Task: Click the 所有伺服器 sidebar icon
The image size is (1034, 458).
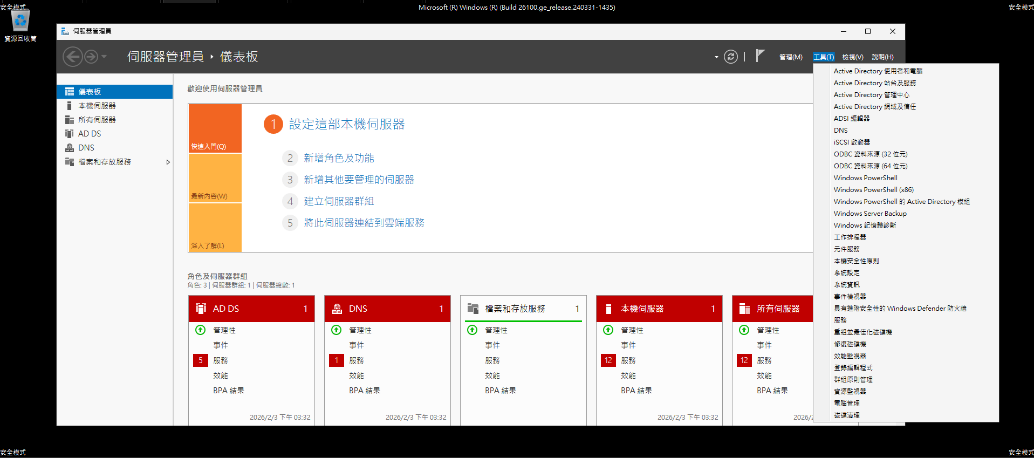Action: pos(69,120)
